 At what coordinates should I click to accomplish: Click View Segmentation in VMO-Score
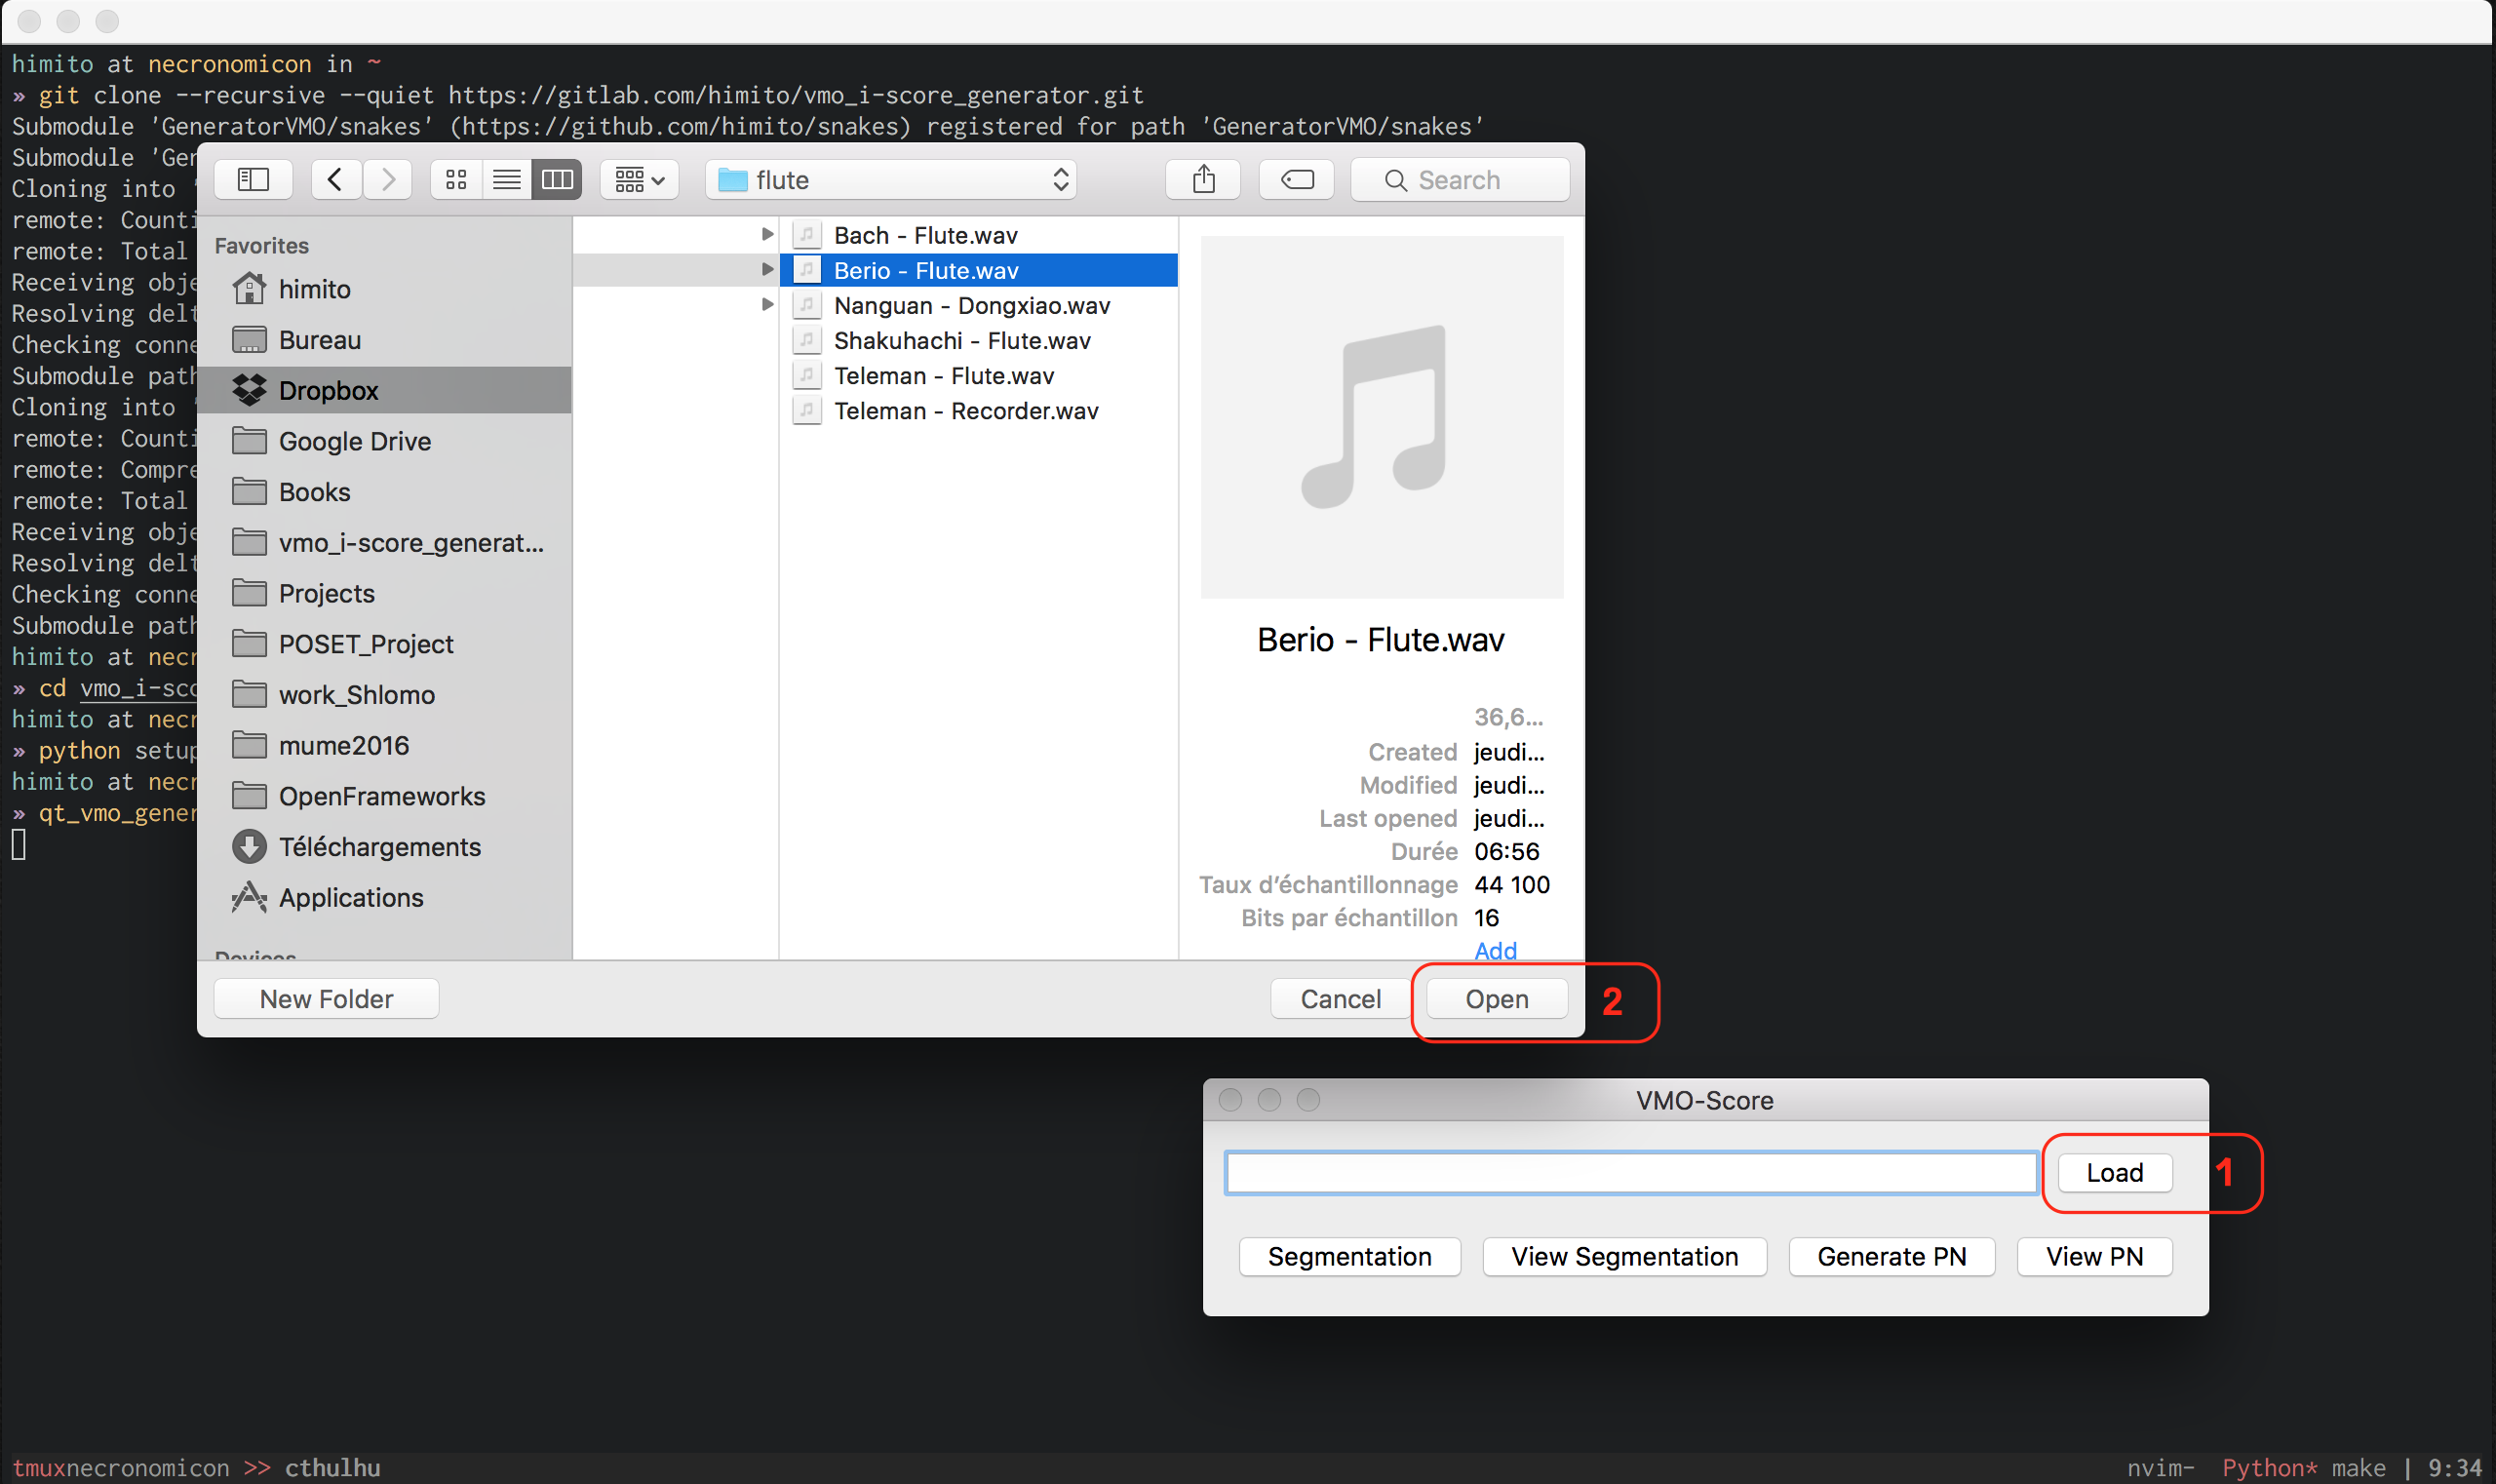[1619, 1256]
